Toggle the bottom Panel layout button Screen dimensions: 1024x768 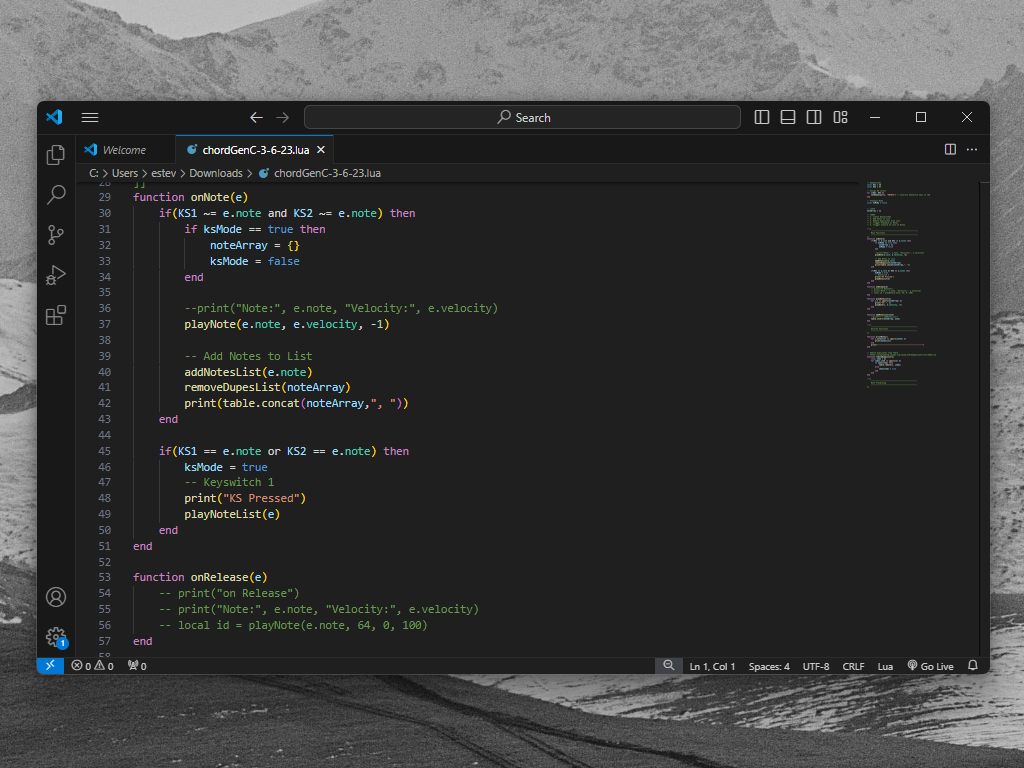[x=788, y=117]
